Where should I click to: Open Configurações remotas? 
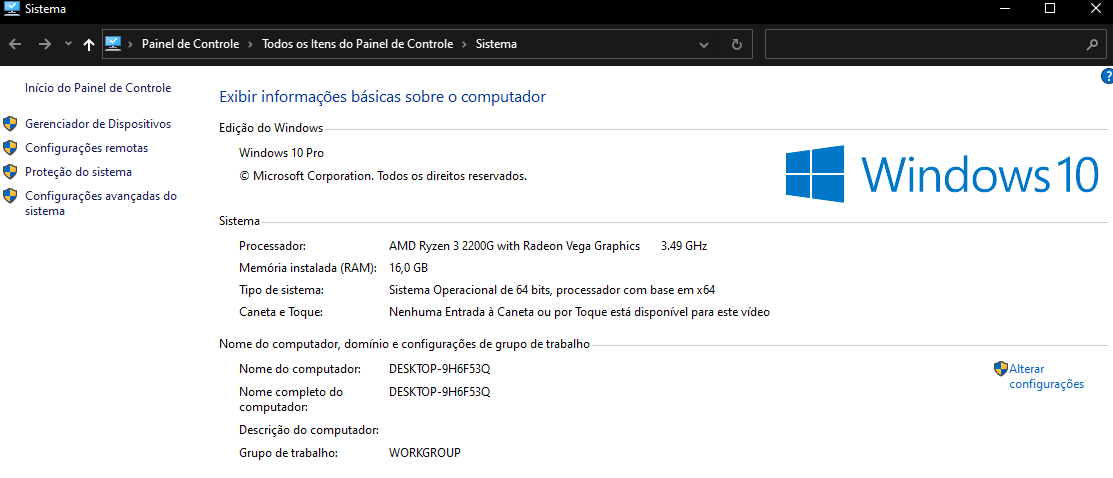[87, 148]
